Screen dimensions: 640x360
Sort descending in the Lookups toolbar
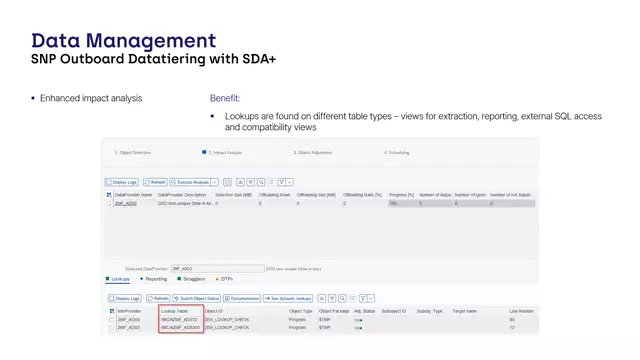tap(332, 298)
